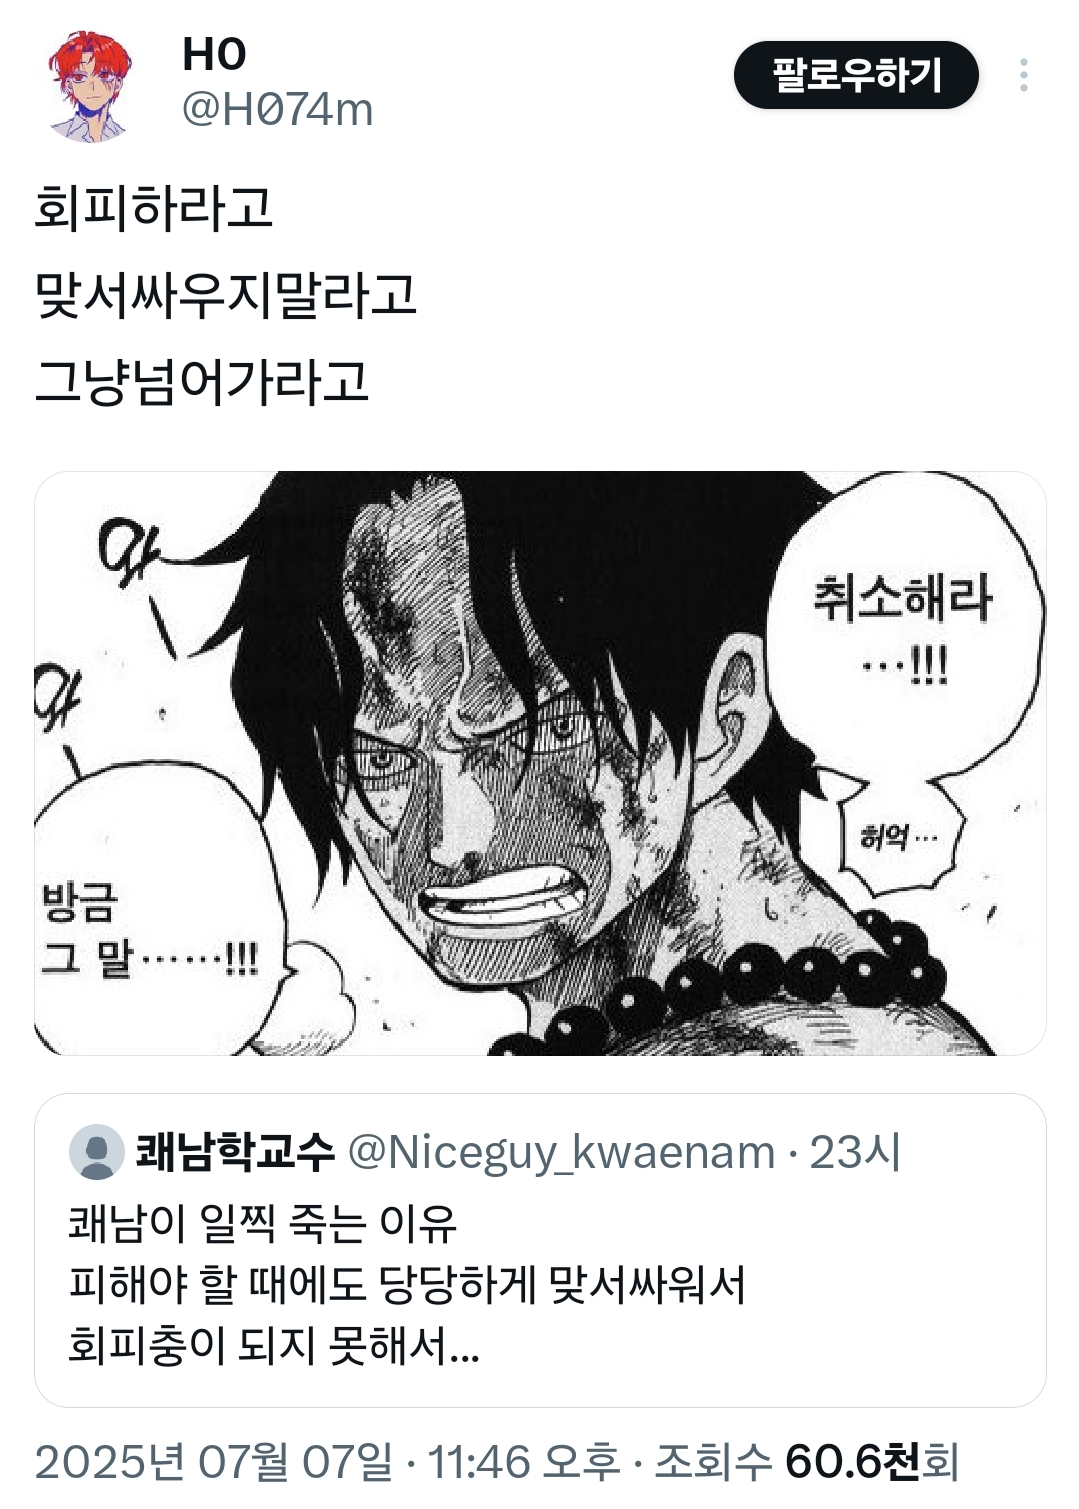Follow the account with the 팔로우하기 button
1079x1509 pixels.
[856, 76]
